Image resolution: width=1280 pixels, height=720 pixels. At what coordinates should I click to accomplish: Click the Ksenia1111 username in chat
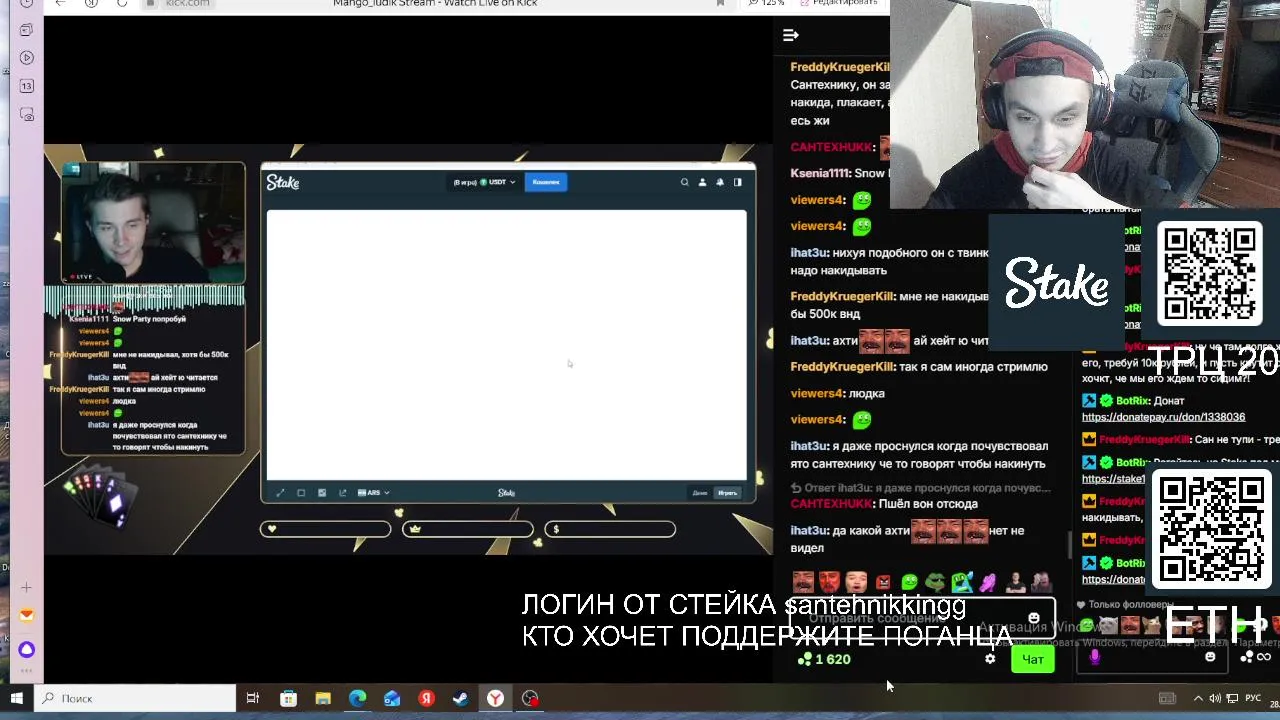(x=820, y=173)
